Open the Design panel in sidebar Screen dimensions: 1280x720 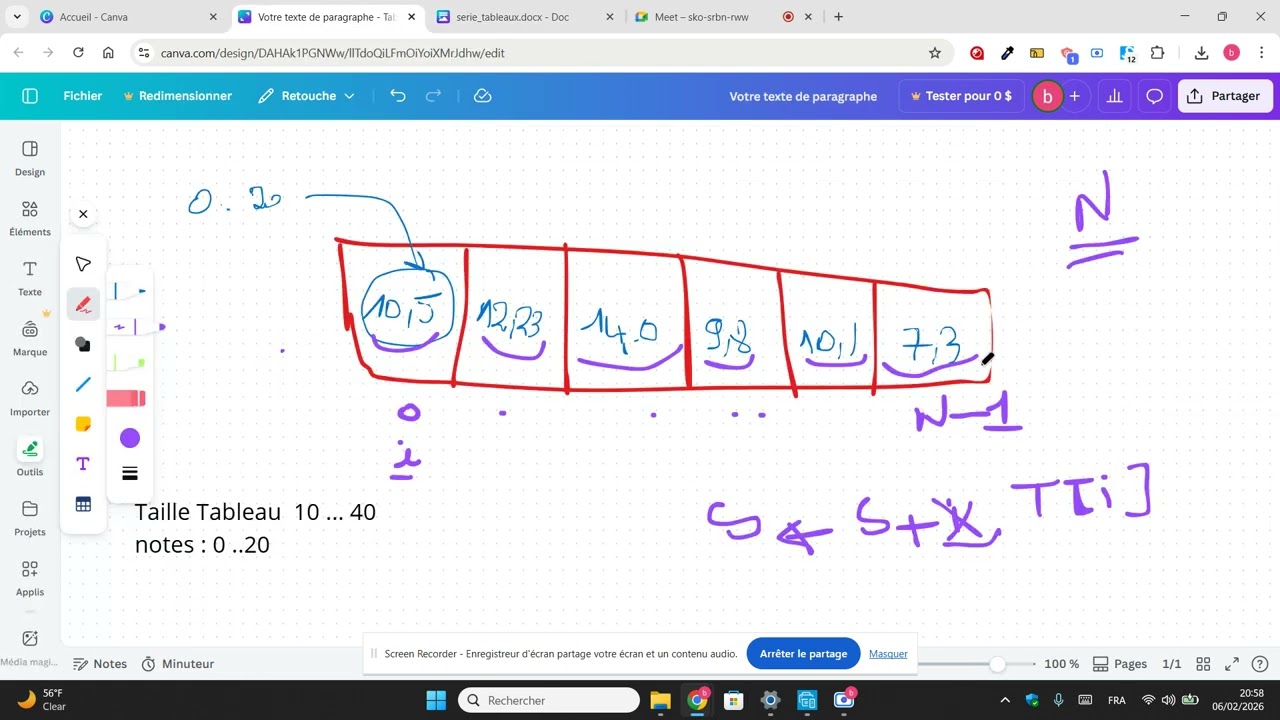pyautogui.click(x=30, y=158)
